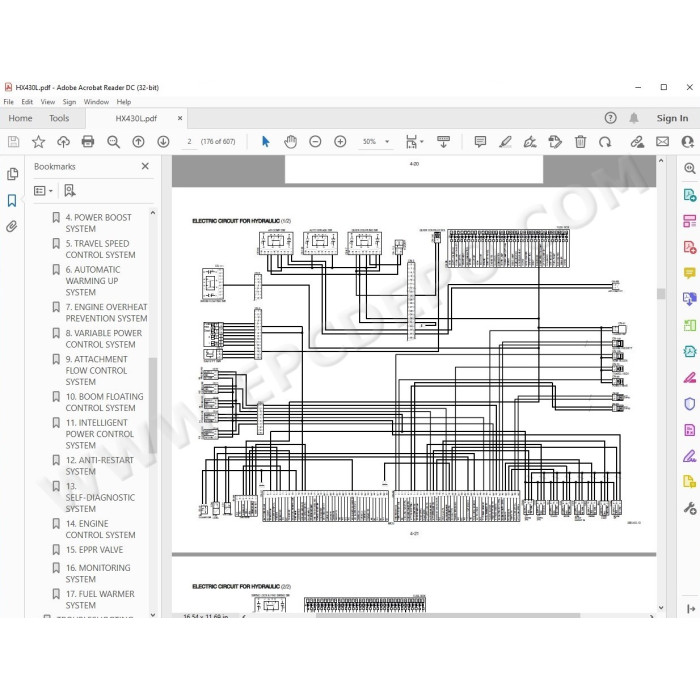Open bookmark 16. MONITORING SYSTEM
The image size is (700, 700).
98,573
